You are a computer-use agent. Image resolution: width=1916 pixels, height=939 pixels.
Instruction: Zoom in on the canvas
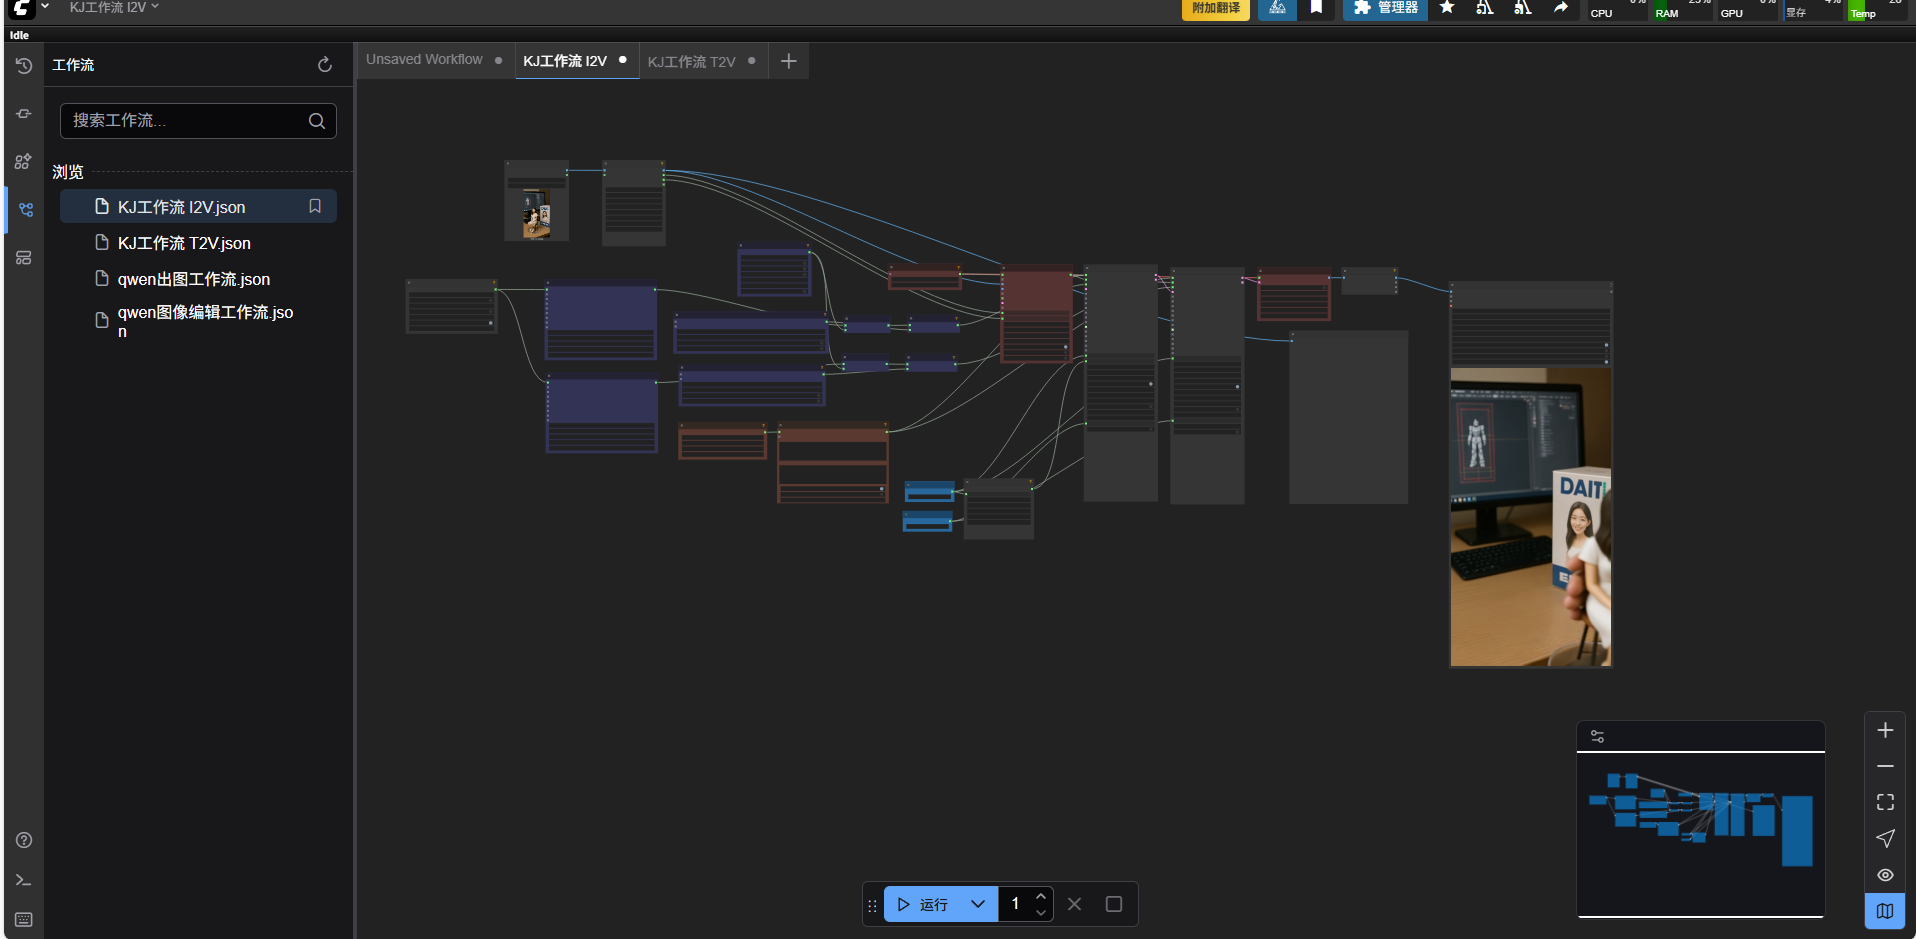[x=1885, y=731]
